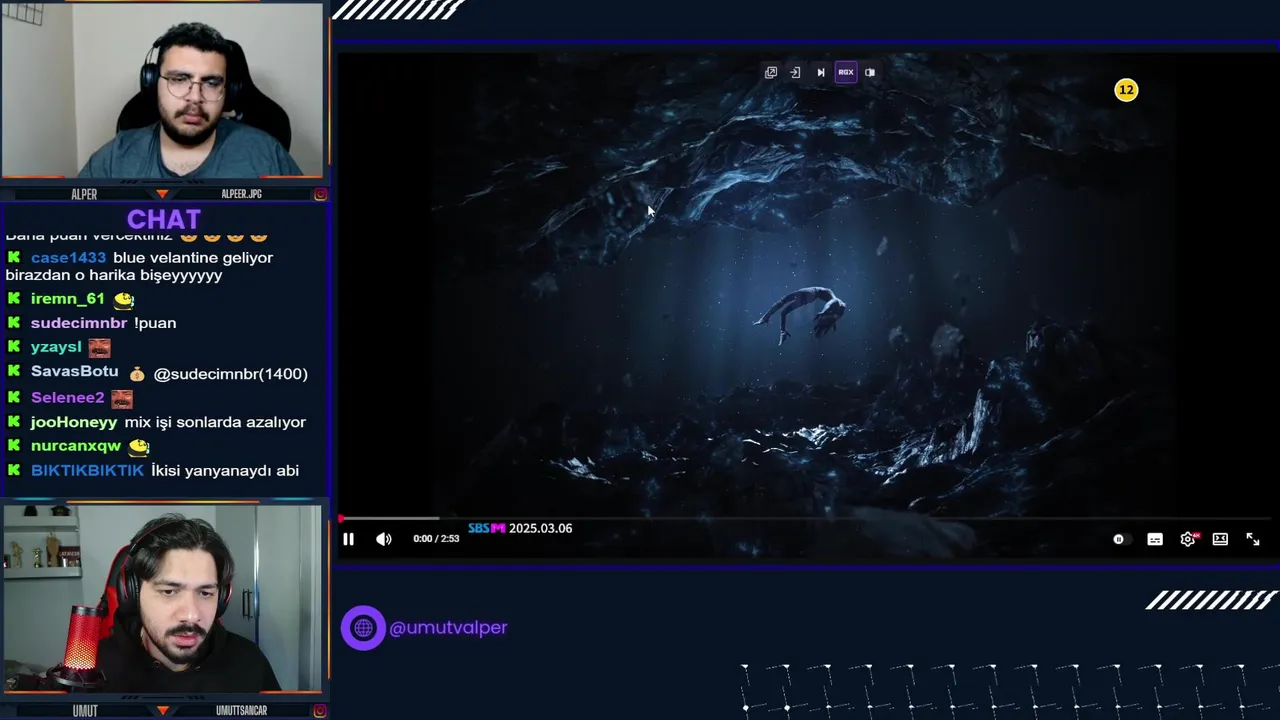
Task: Click the UMUT name label under the bottom webcam
Action: coord(84,710)
